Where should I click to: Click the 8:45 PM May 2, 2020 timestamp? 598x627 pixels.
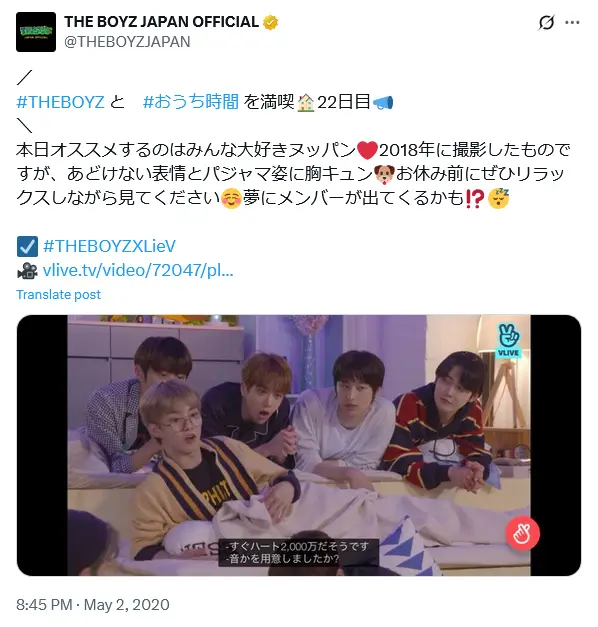click(93, 605)
